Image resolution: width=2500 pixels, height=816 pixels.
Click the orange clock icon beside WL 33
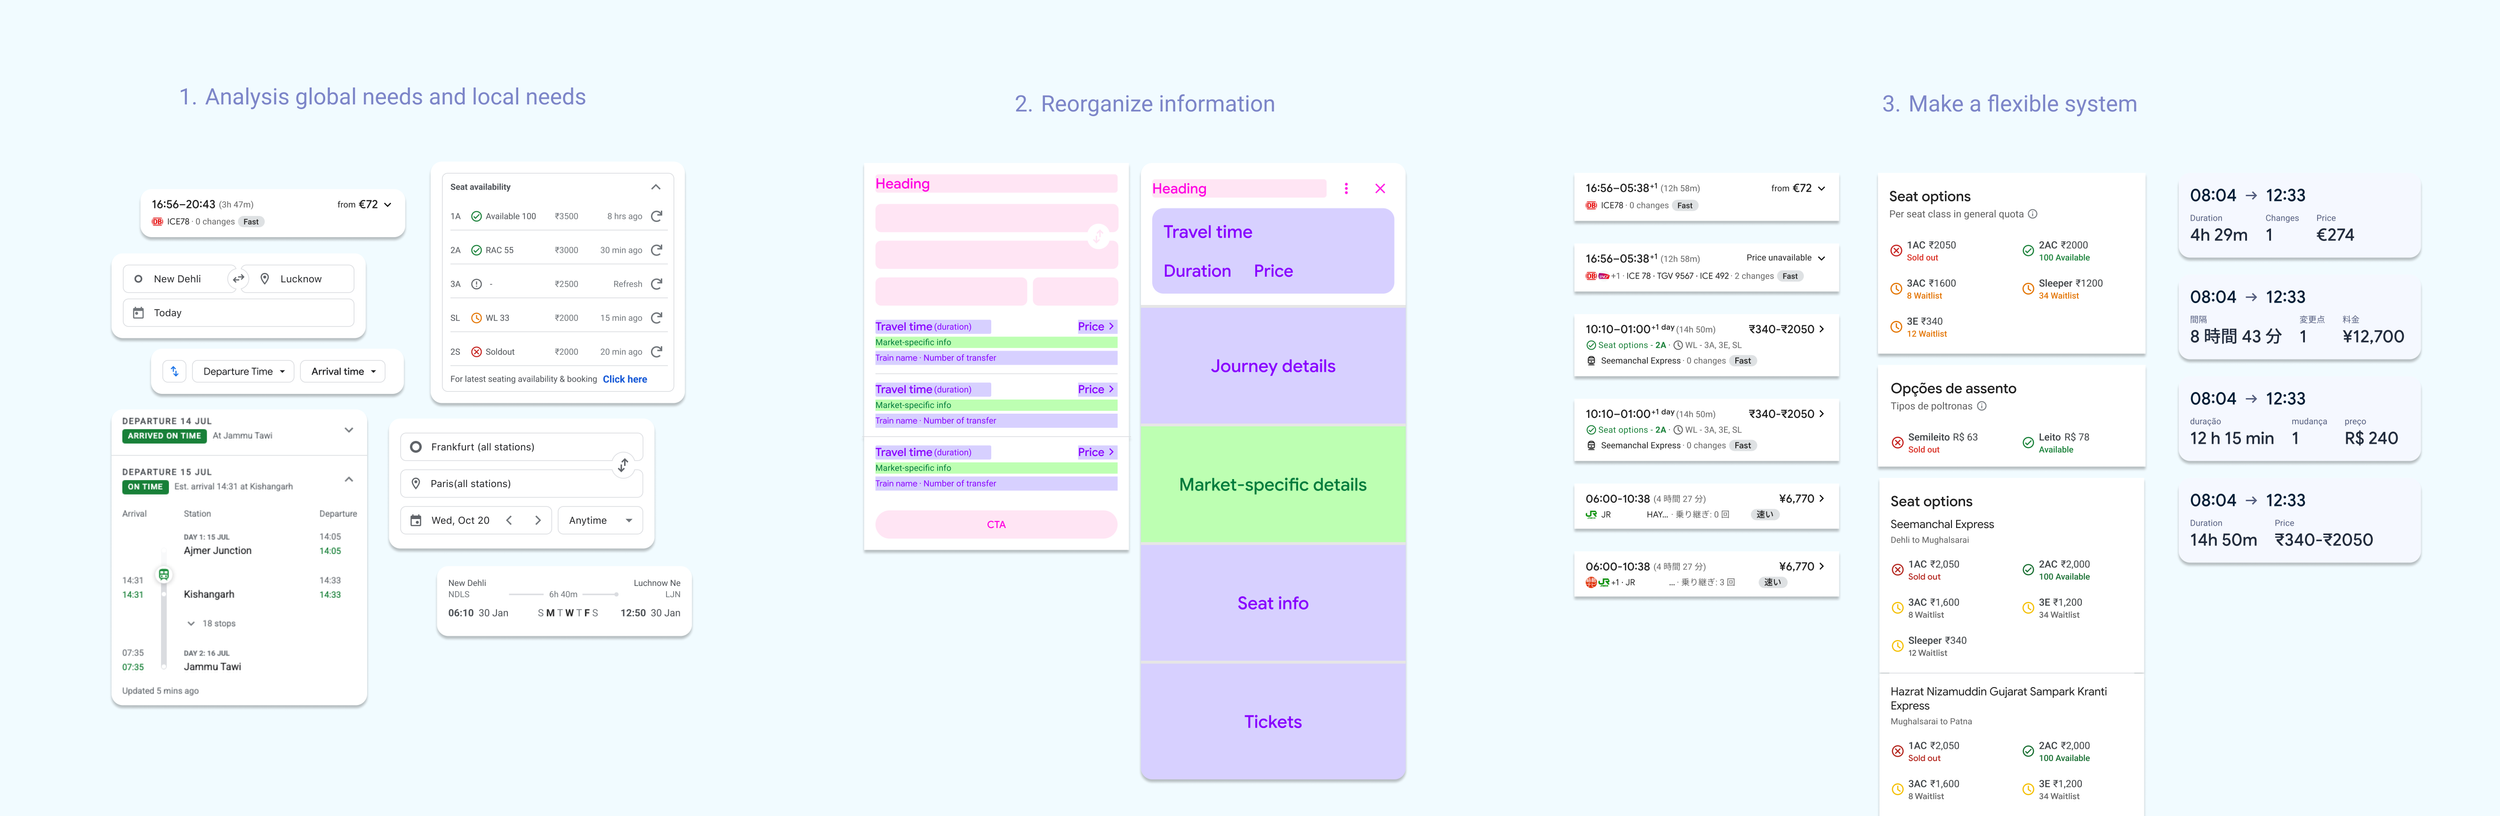click(477, 318)
